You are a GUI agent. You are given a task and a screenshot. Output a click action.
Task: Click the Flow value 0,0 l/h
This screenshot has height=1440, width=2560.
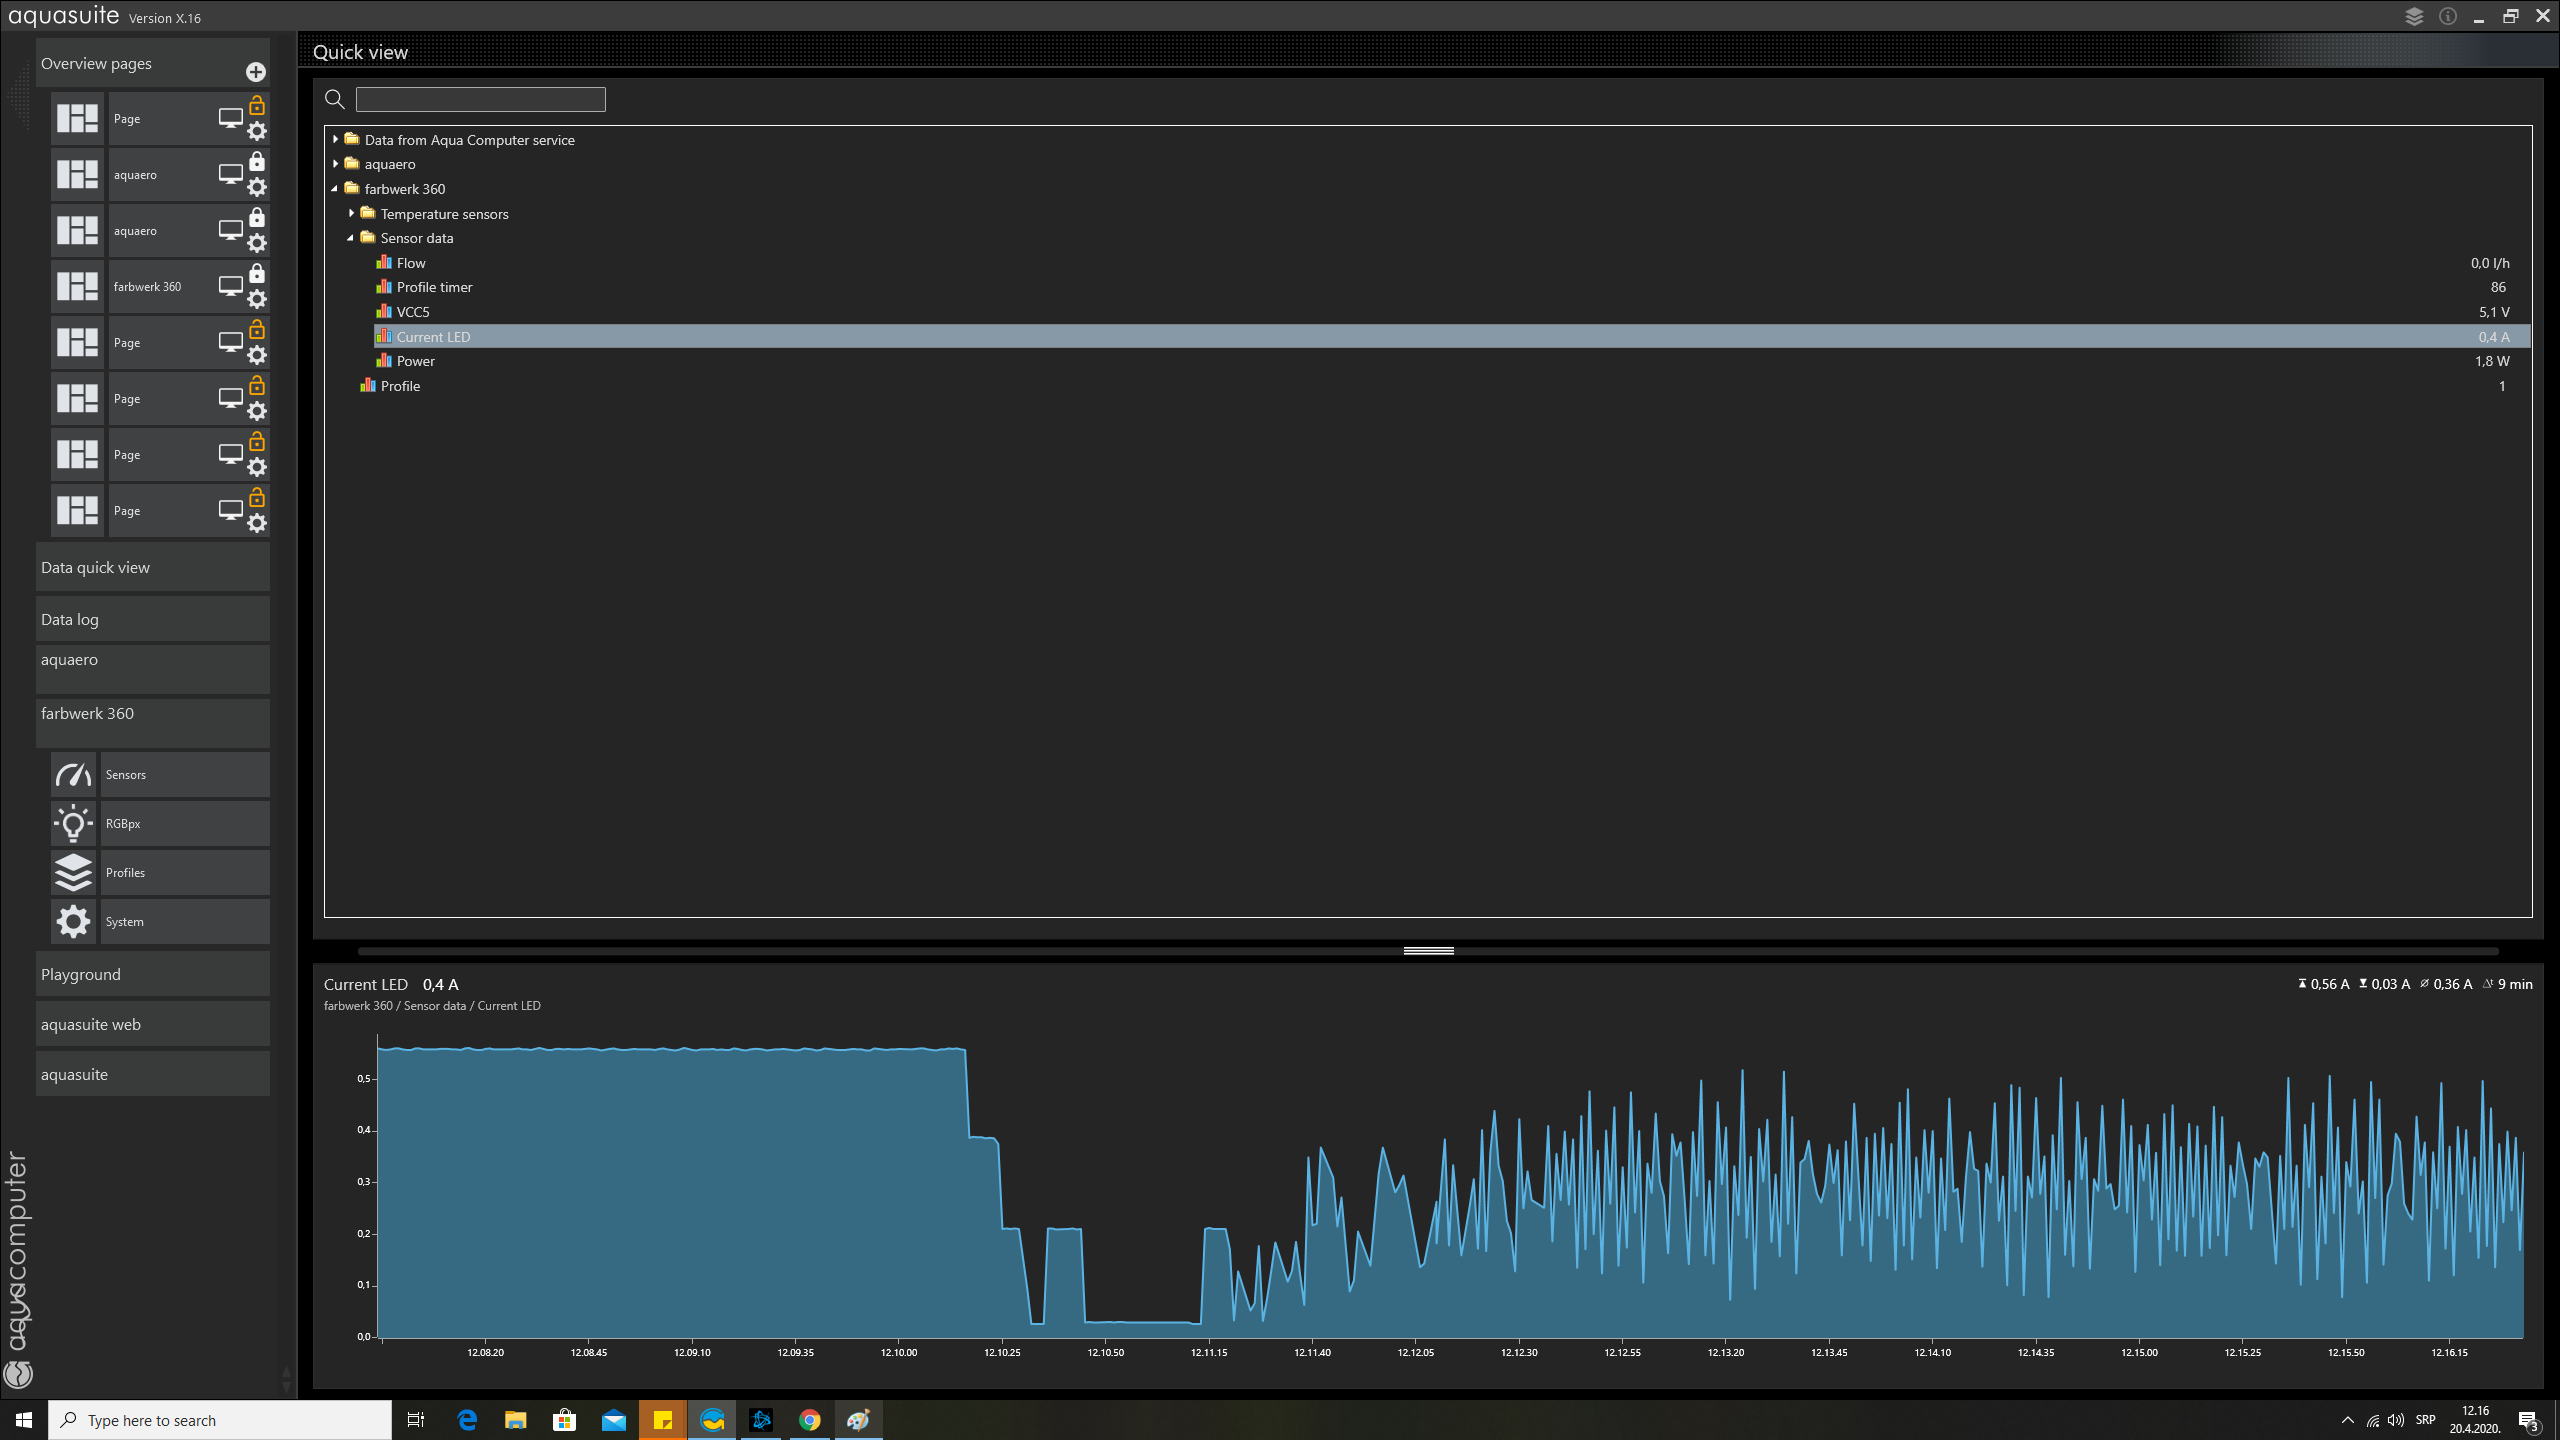[2490, 263]
